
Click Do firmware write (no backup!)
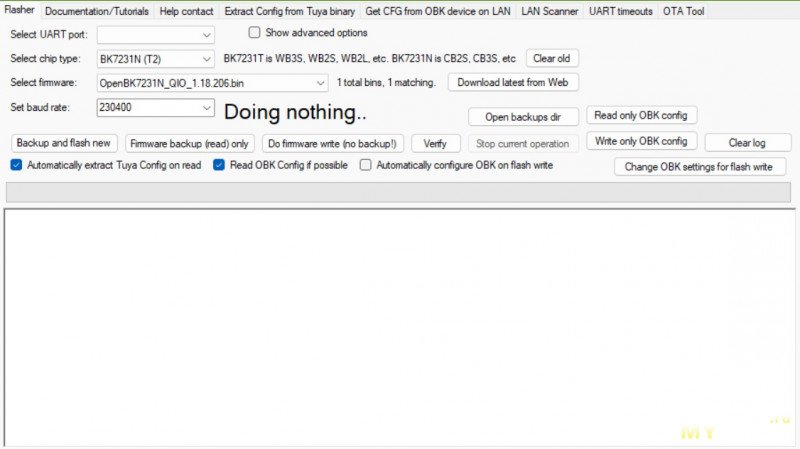tap(333, 143)
